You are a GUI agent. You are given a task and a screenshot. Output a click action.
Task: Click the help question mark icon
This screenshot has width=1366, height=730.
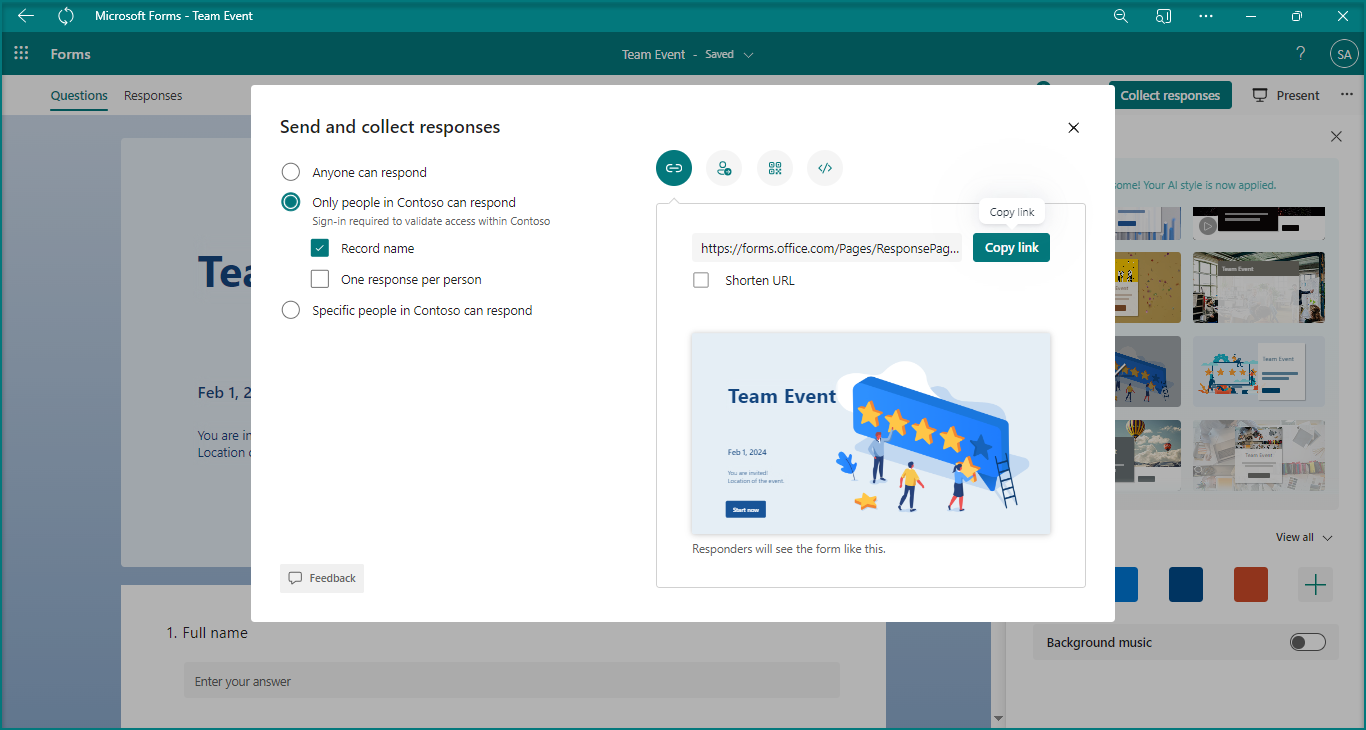(1300, 54)
